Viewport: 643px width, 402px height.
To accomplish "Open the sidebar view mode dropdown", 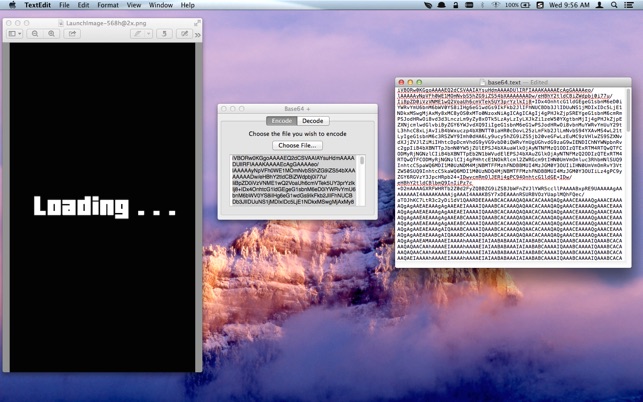I will point(15,34).
